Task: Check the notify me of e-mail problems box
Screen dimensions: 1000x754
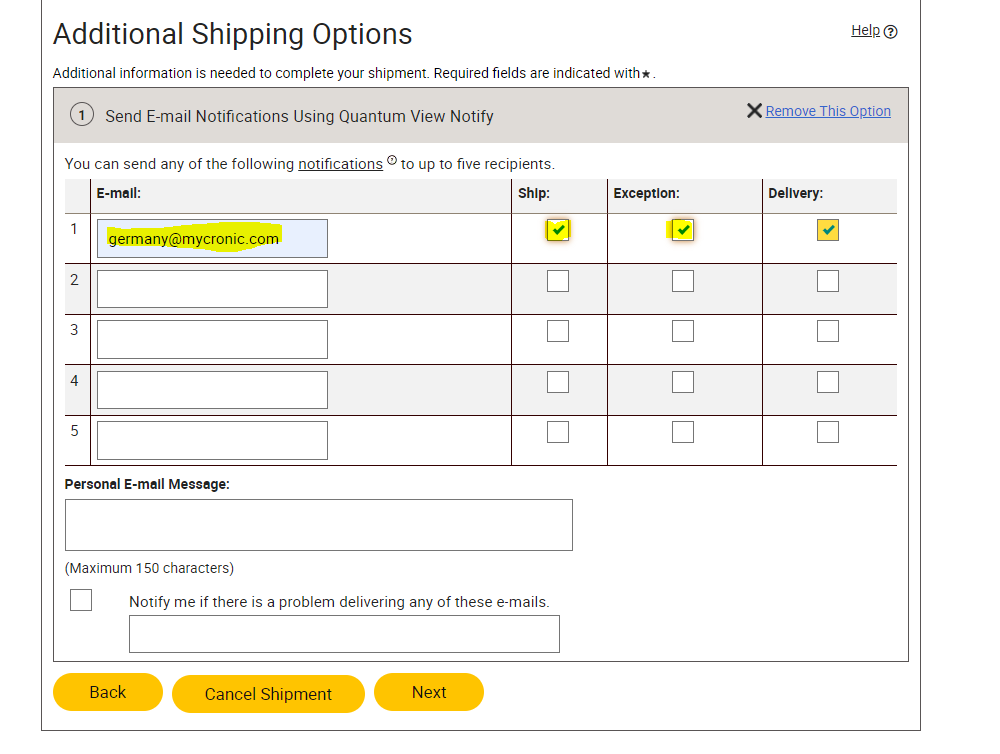Action: [x=81, y=600]
